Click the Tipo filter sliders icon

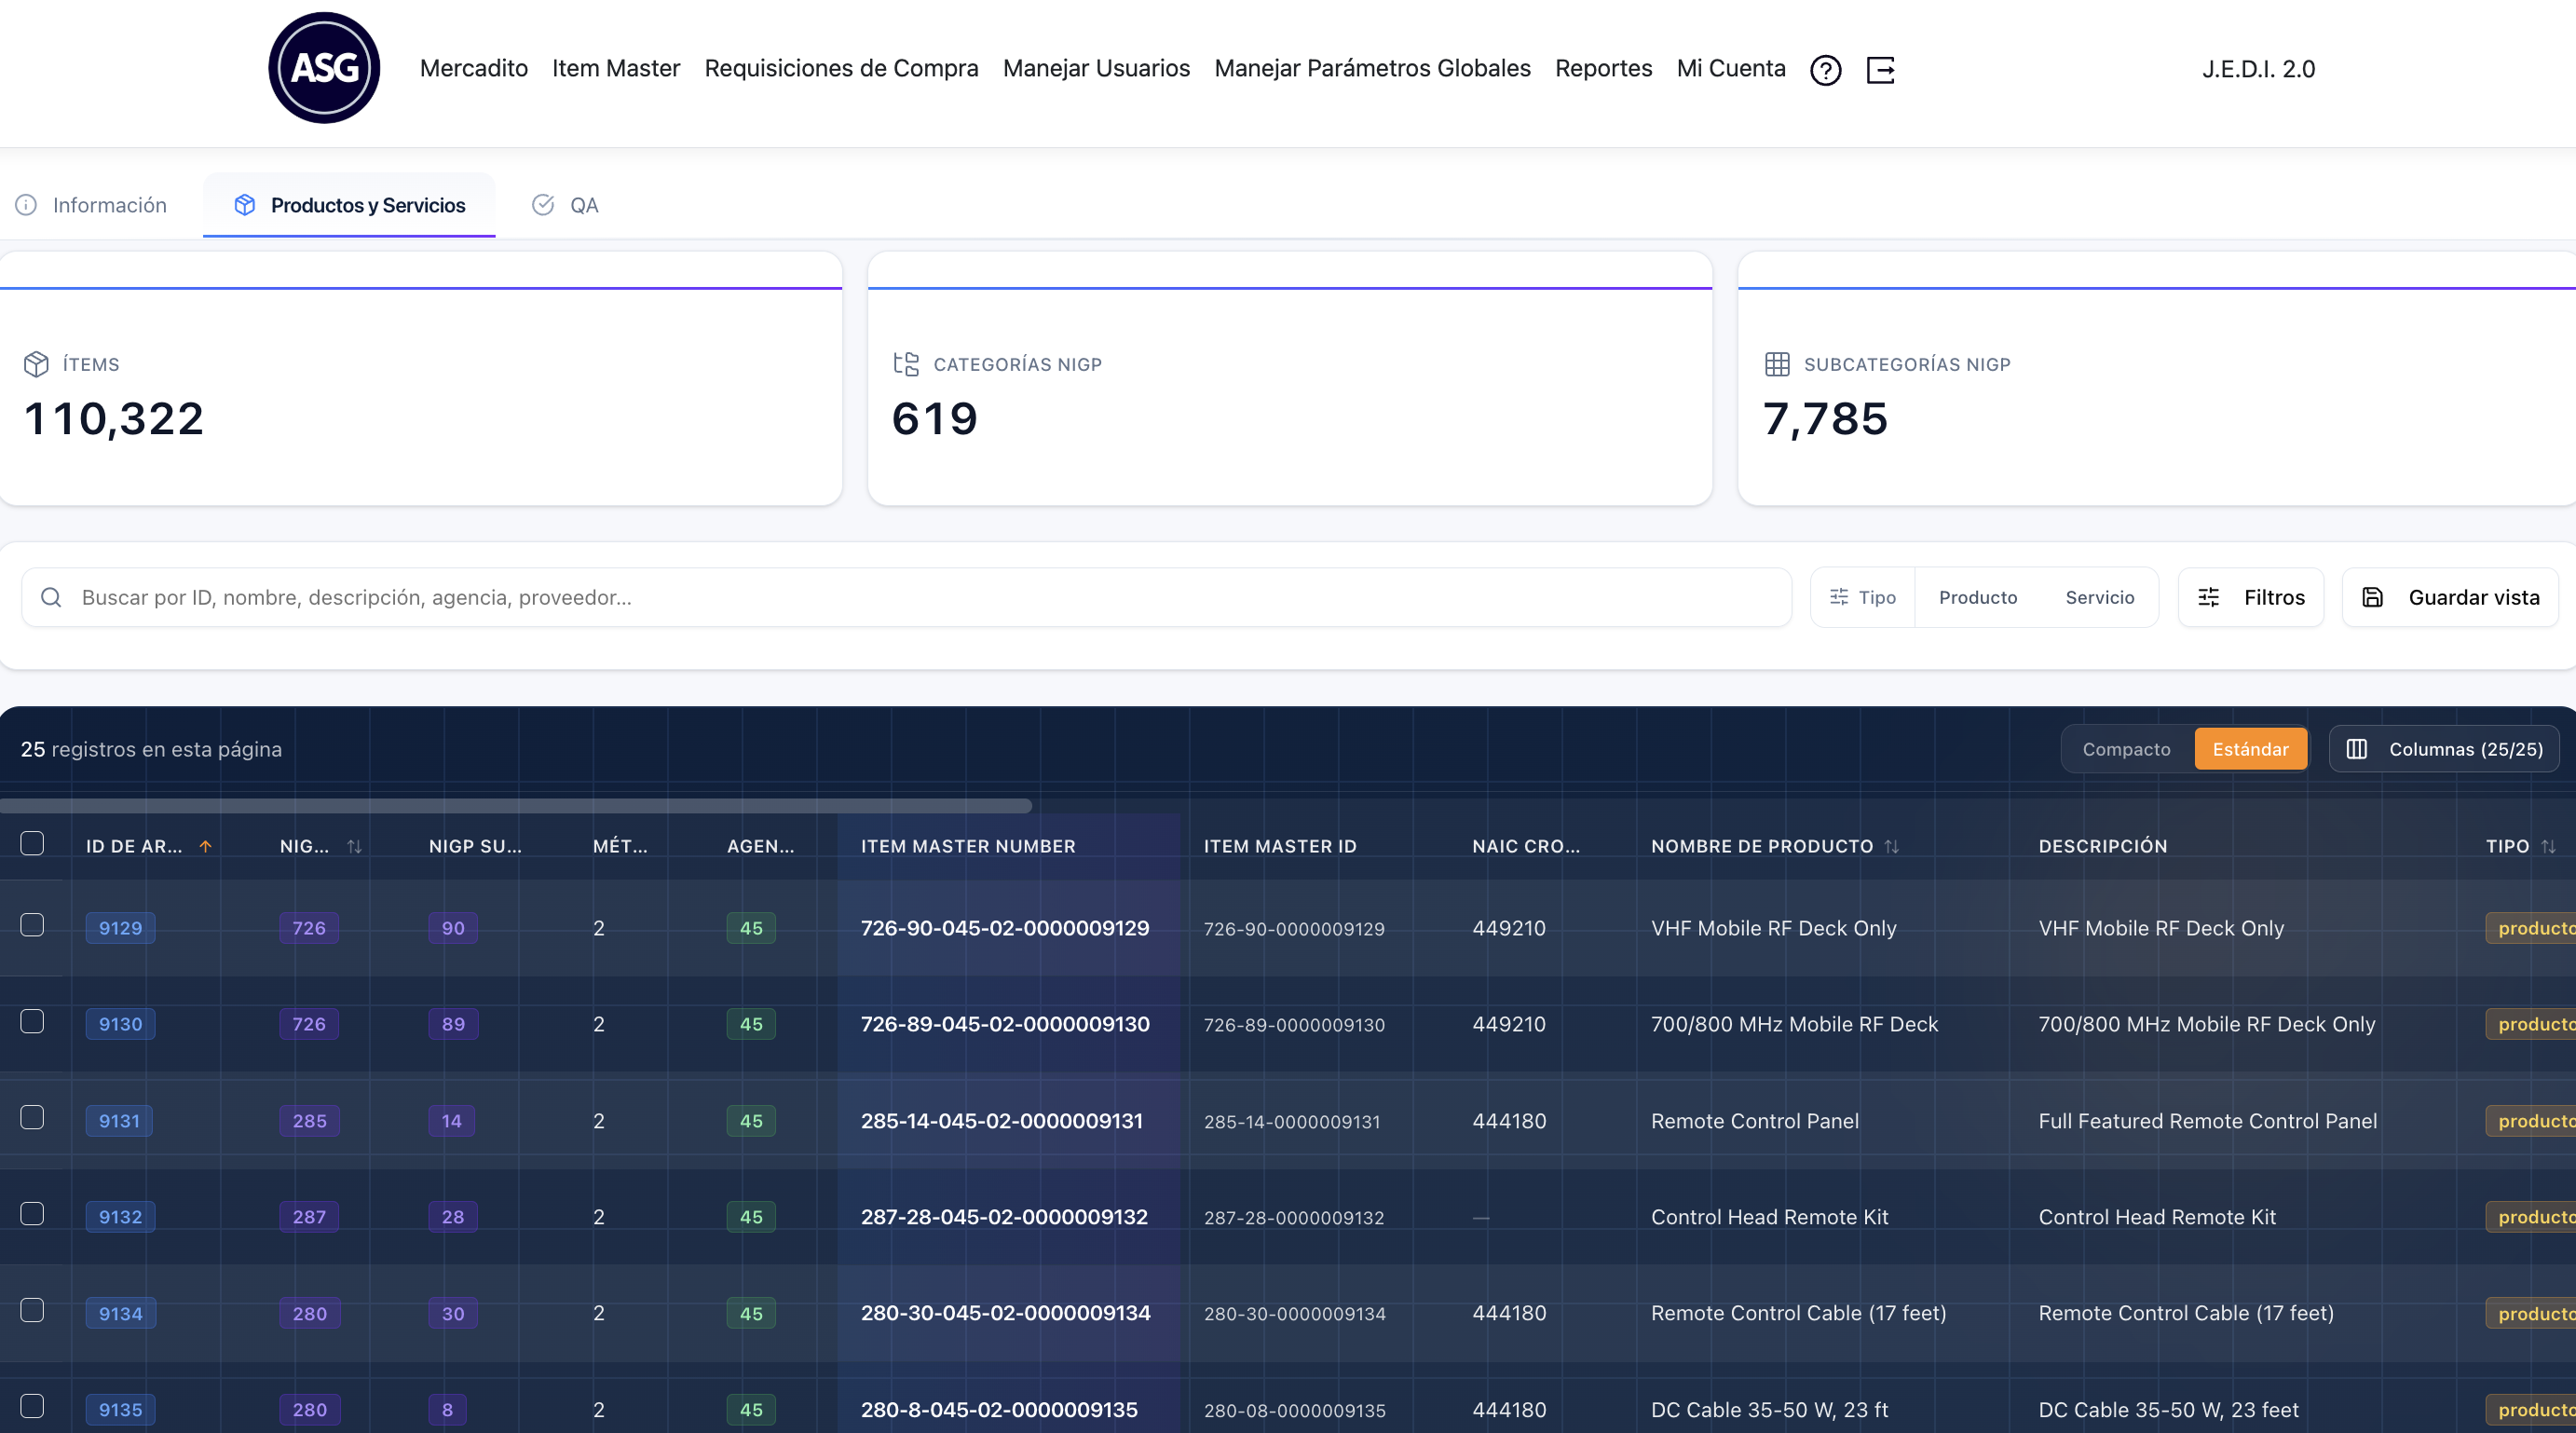coord(1839,597)
